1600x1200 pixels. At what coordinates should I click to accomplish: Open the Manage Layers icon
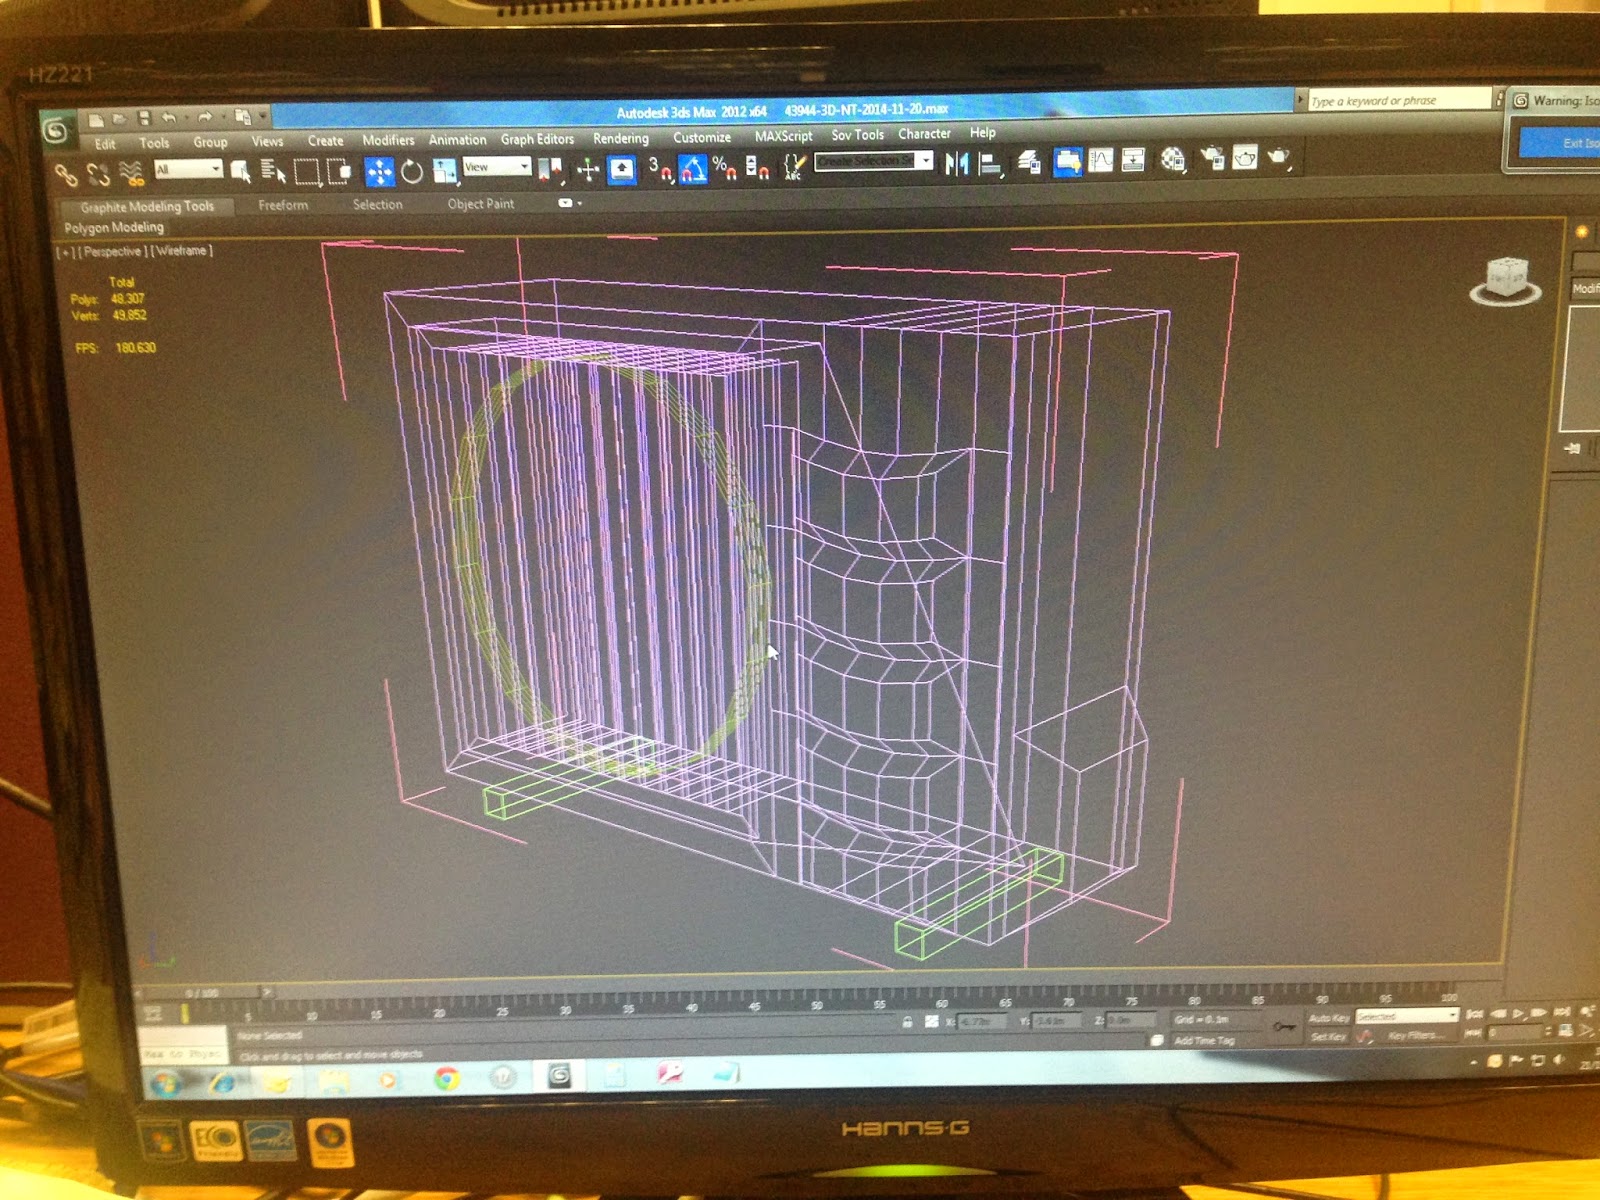1029,162
